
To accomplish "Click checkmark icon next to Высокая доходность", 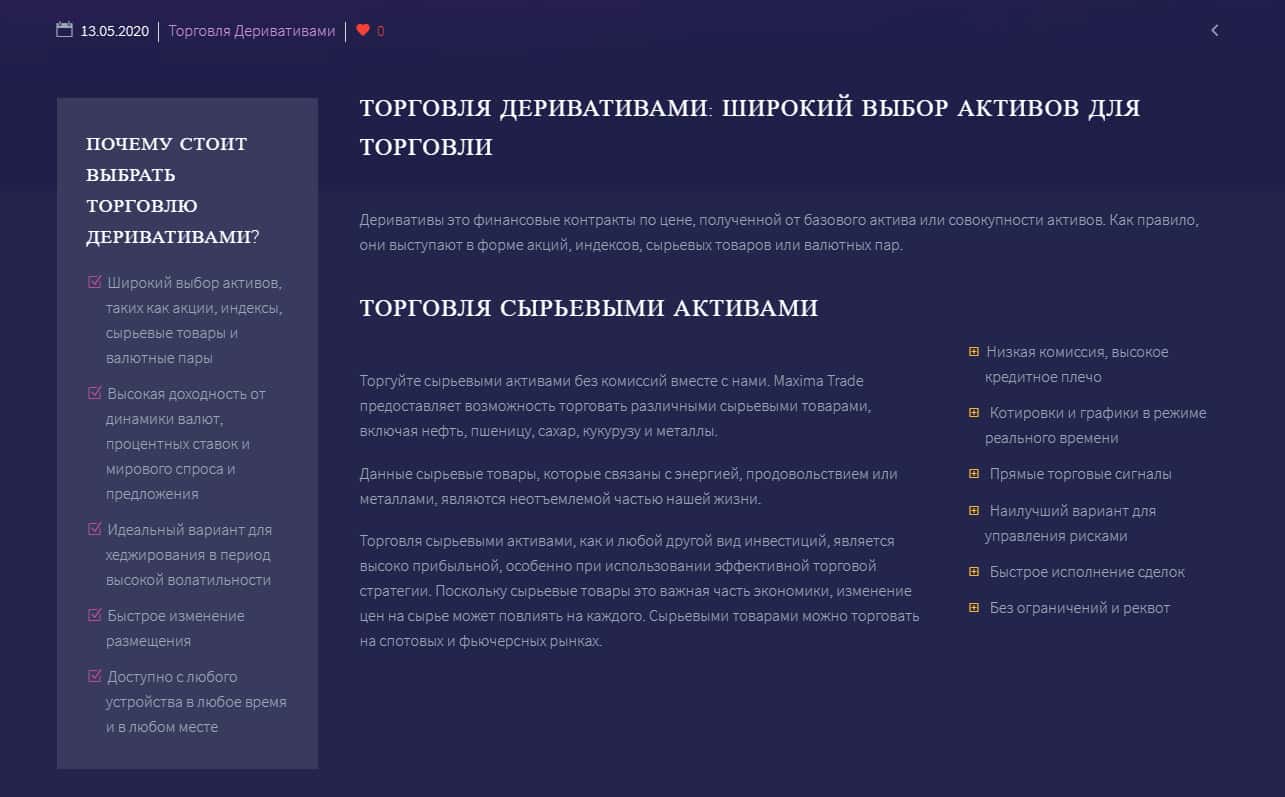I will 95,393.
